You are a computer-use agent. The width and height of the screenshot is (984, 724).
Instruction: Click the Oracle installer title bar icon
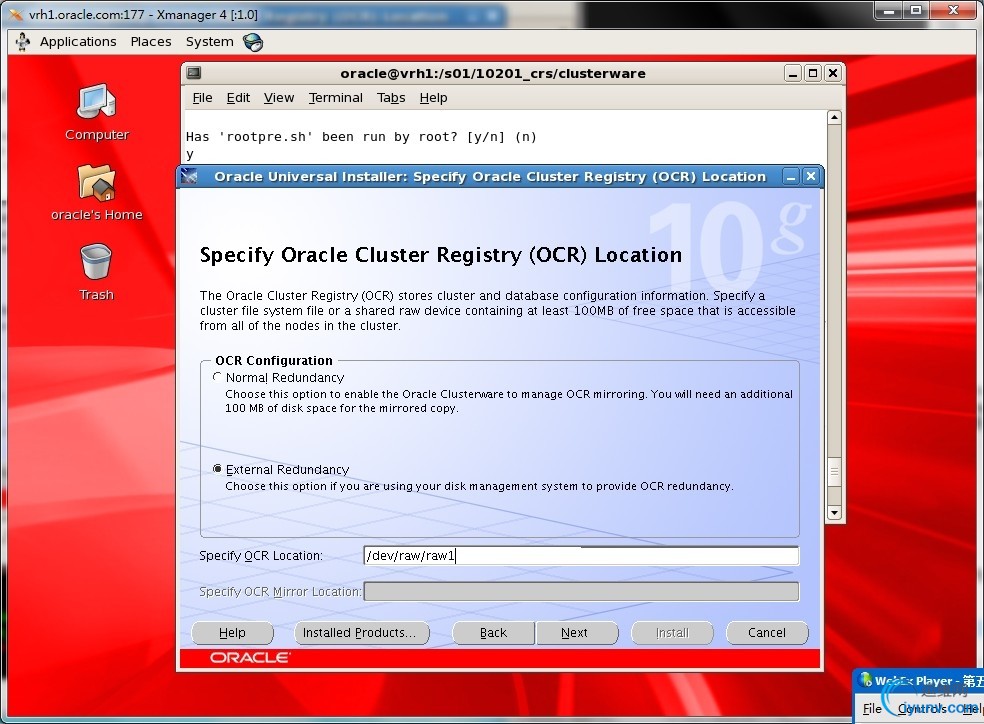click(189, 176)
